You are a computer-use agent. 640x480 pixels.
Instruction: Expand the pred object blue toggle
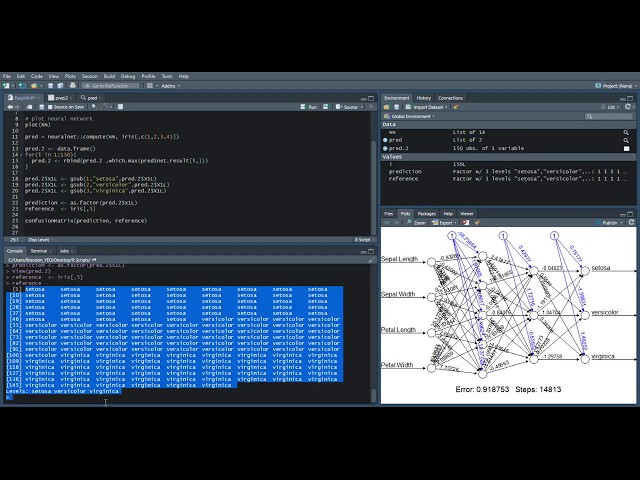385,140
